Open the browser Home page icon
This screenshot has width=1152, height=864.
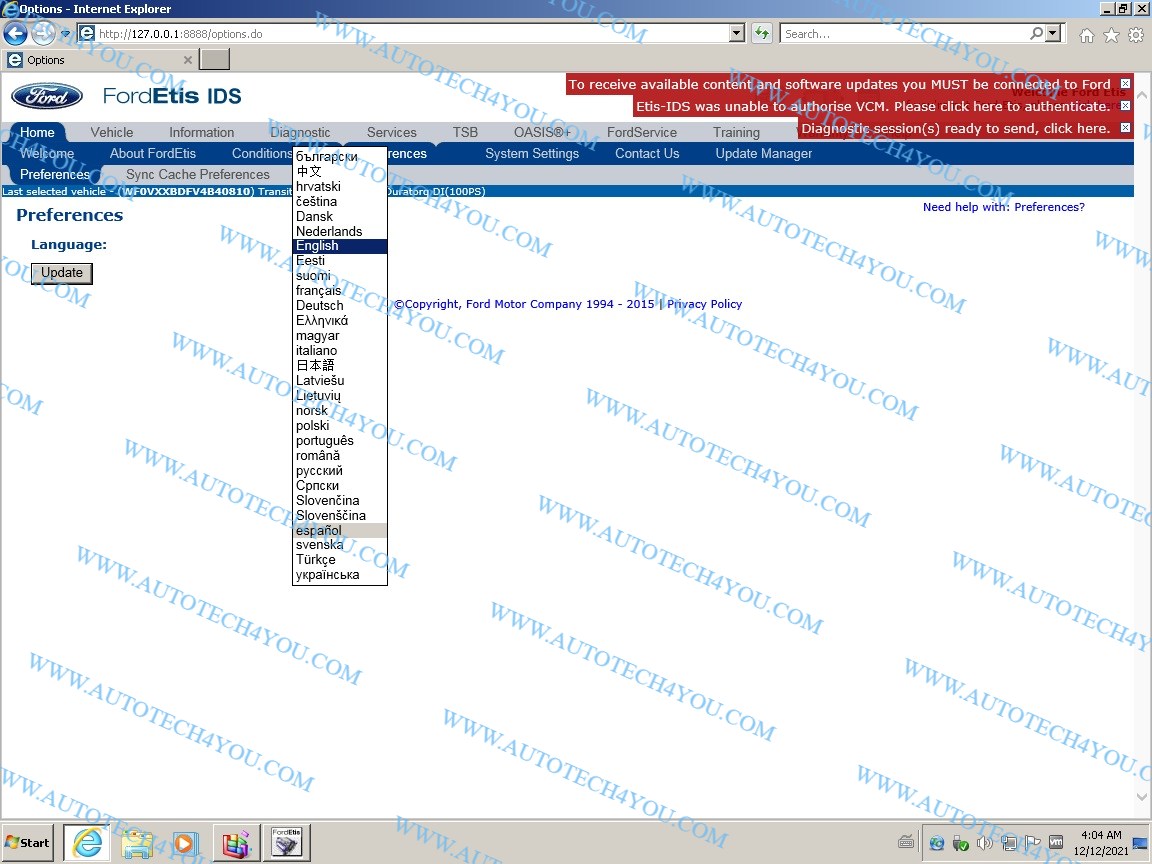(x=1087, y=35)
